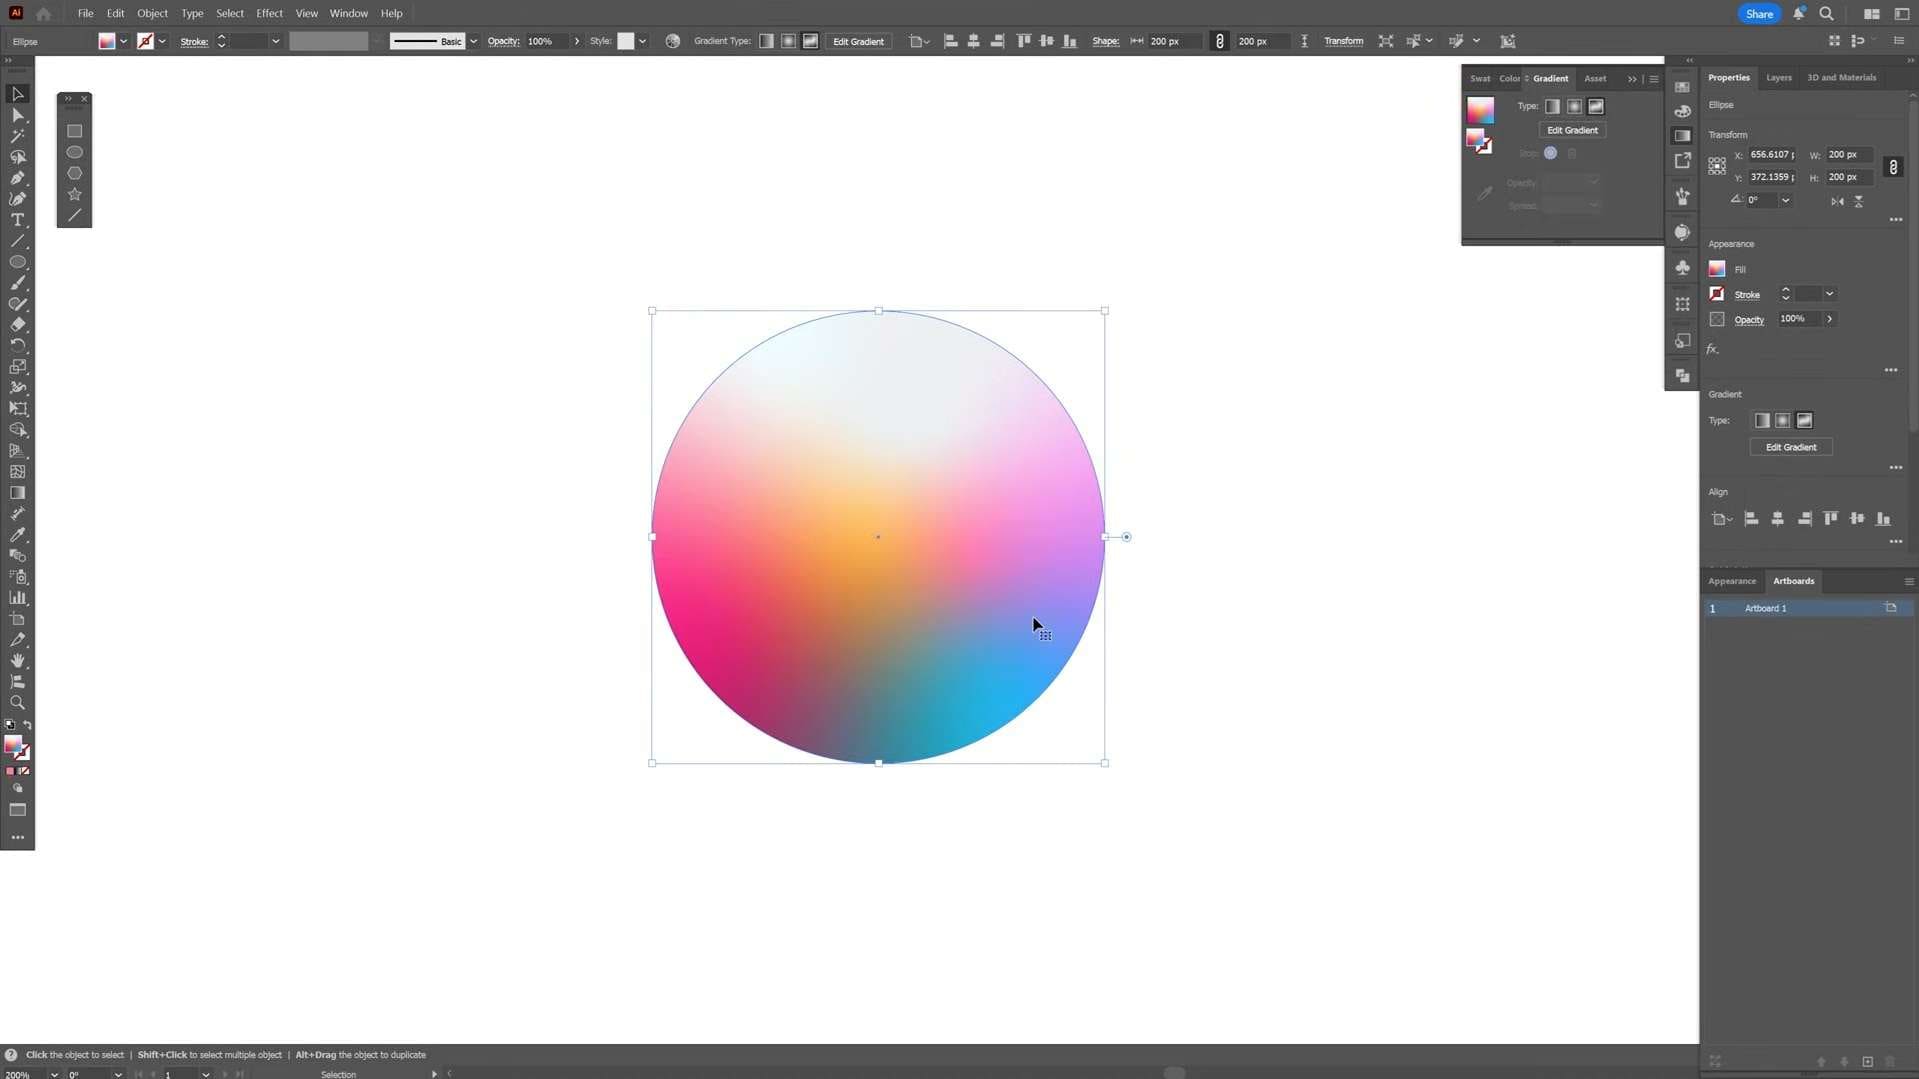The image size is (1919, 1079).
Task: Select the Magic Wand tool
Action: tap(17, 136)
